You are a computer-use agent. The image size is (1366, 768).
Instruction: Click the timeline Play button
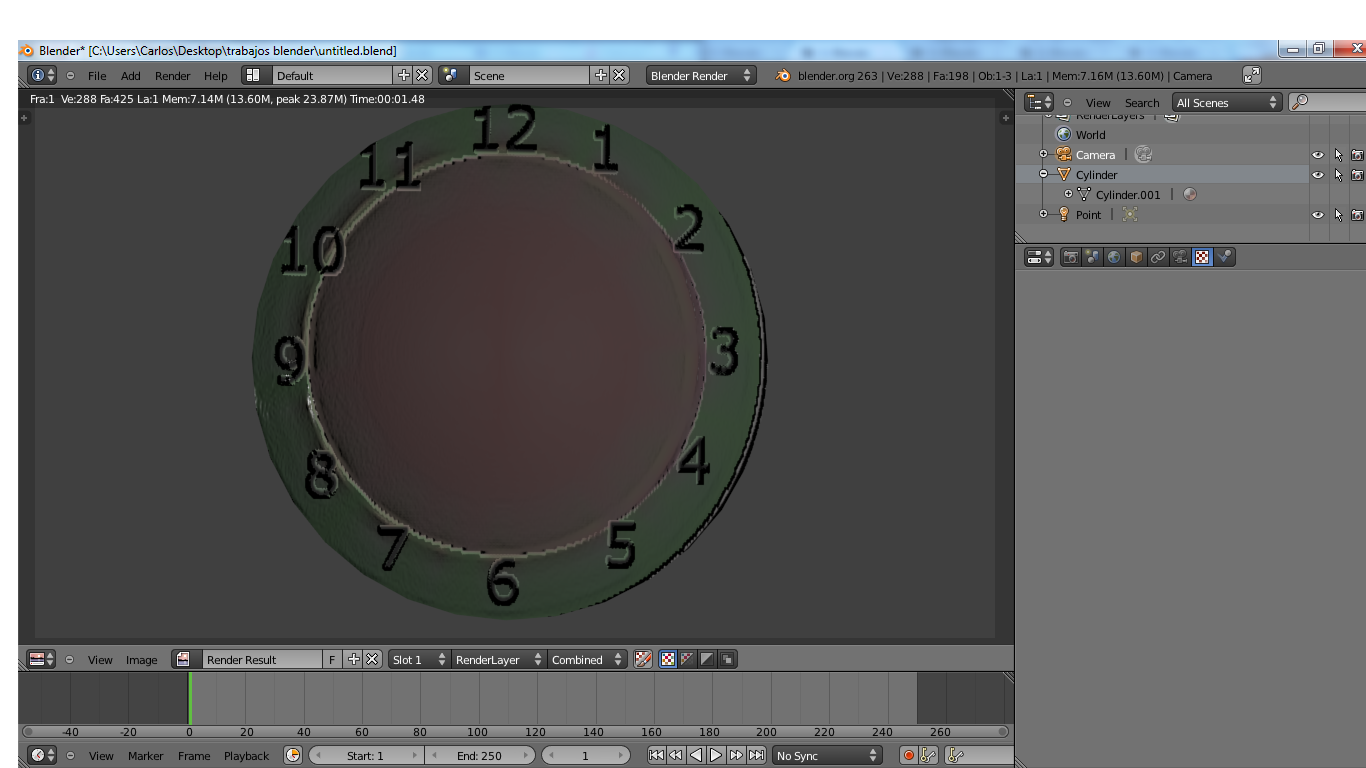coord(716,755)
